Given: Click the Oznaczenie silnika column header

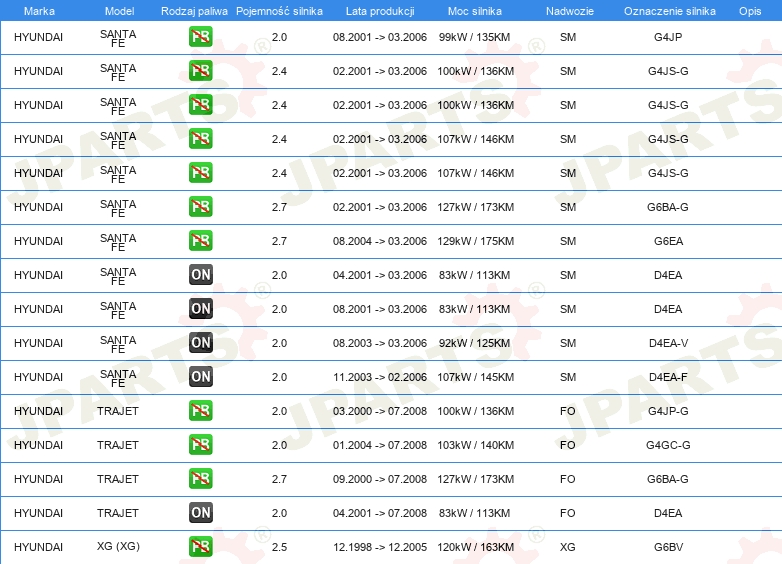Looking at the screenshot, I should click(x=670, y=11).
